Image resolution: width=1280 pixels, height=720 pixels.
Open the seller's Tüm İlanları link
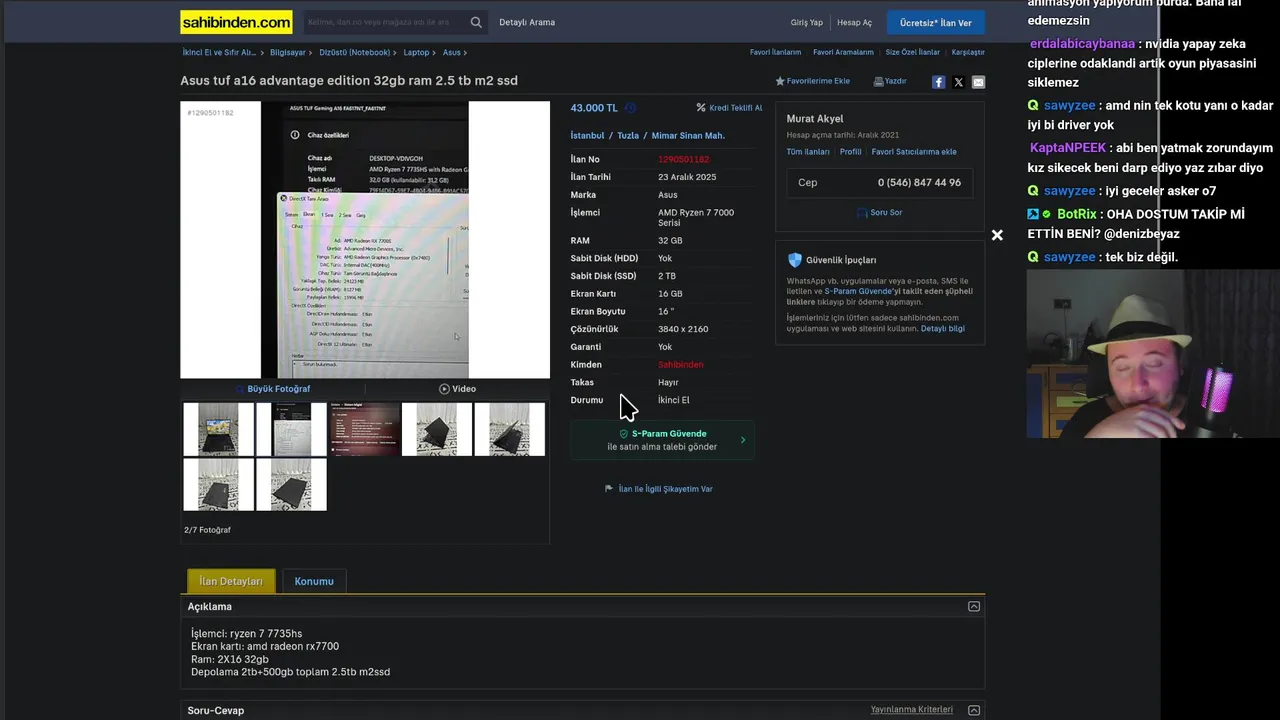tap(808, 152)
